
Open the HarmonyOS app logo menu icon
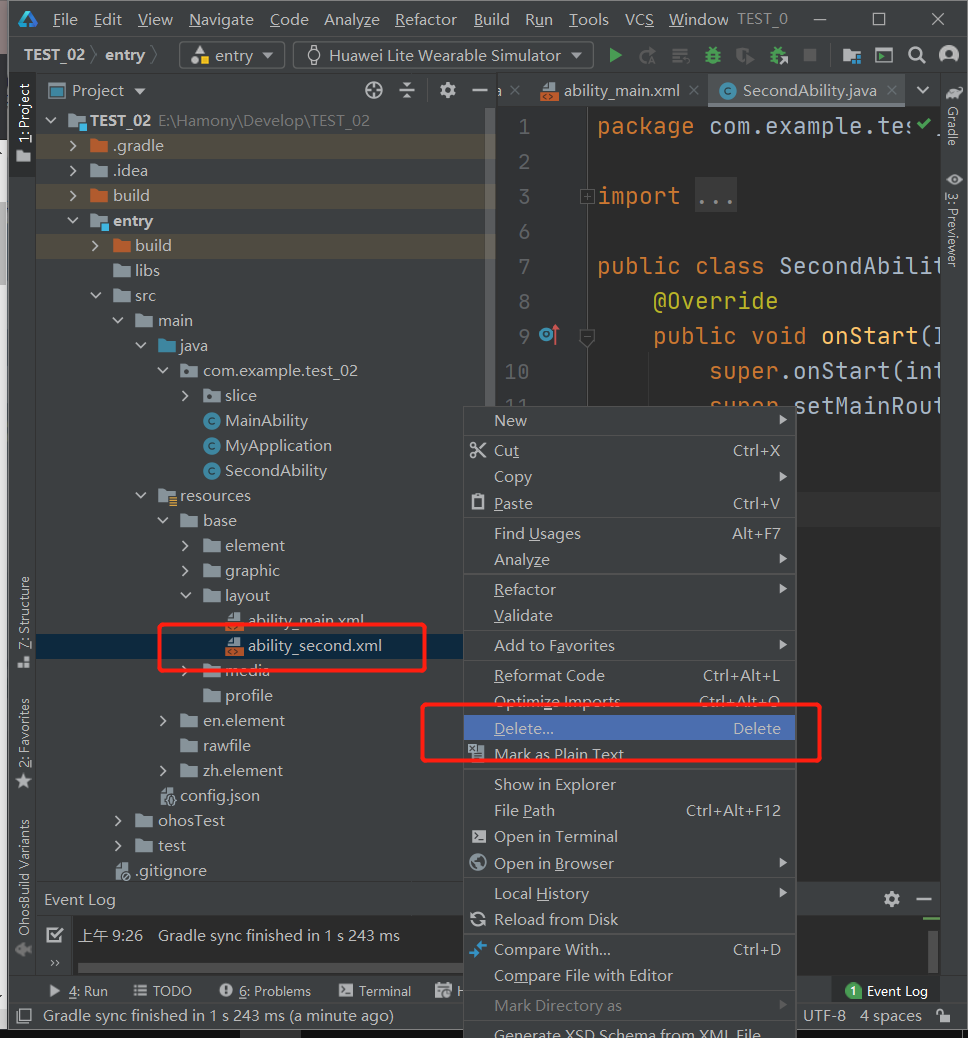[x=27, y=19]
